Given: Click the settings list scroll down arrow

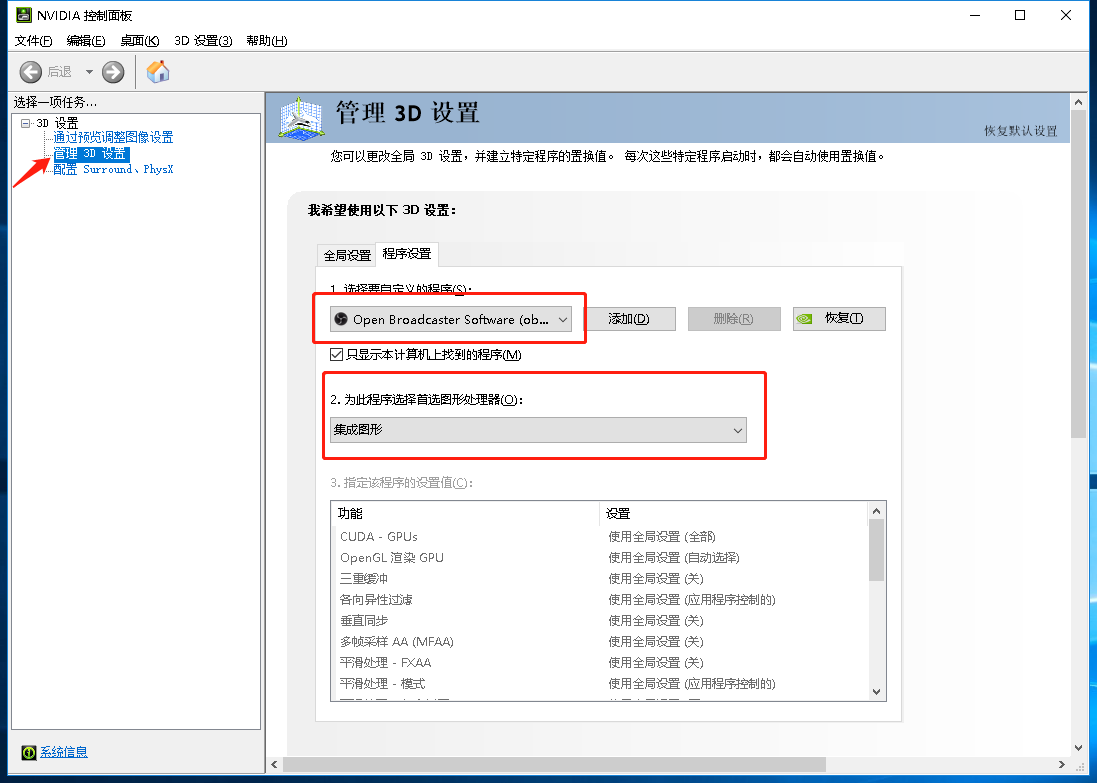Looking at the screenshot, I should click(x=877, y=691).
